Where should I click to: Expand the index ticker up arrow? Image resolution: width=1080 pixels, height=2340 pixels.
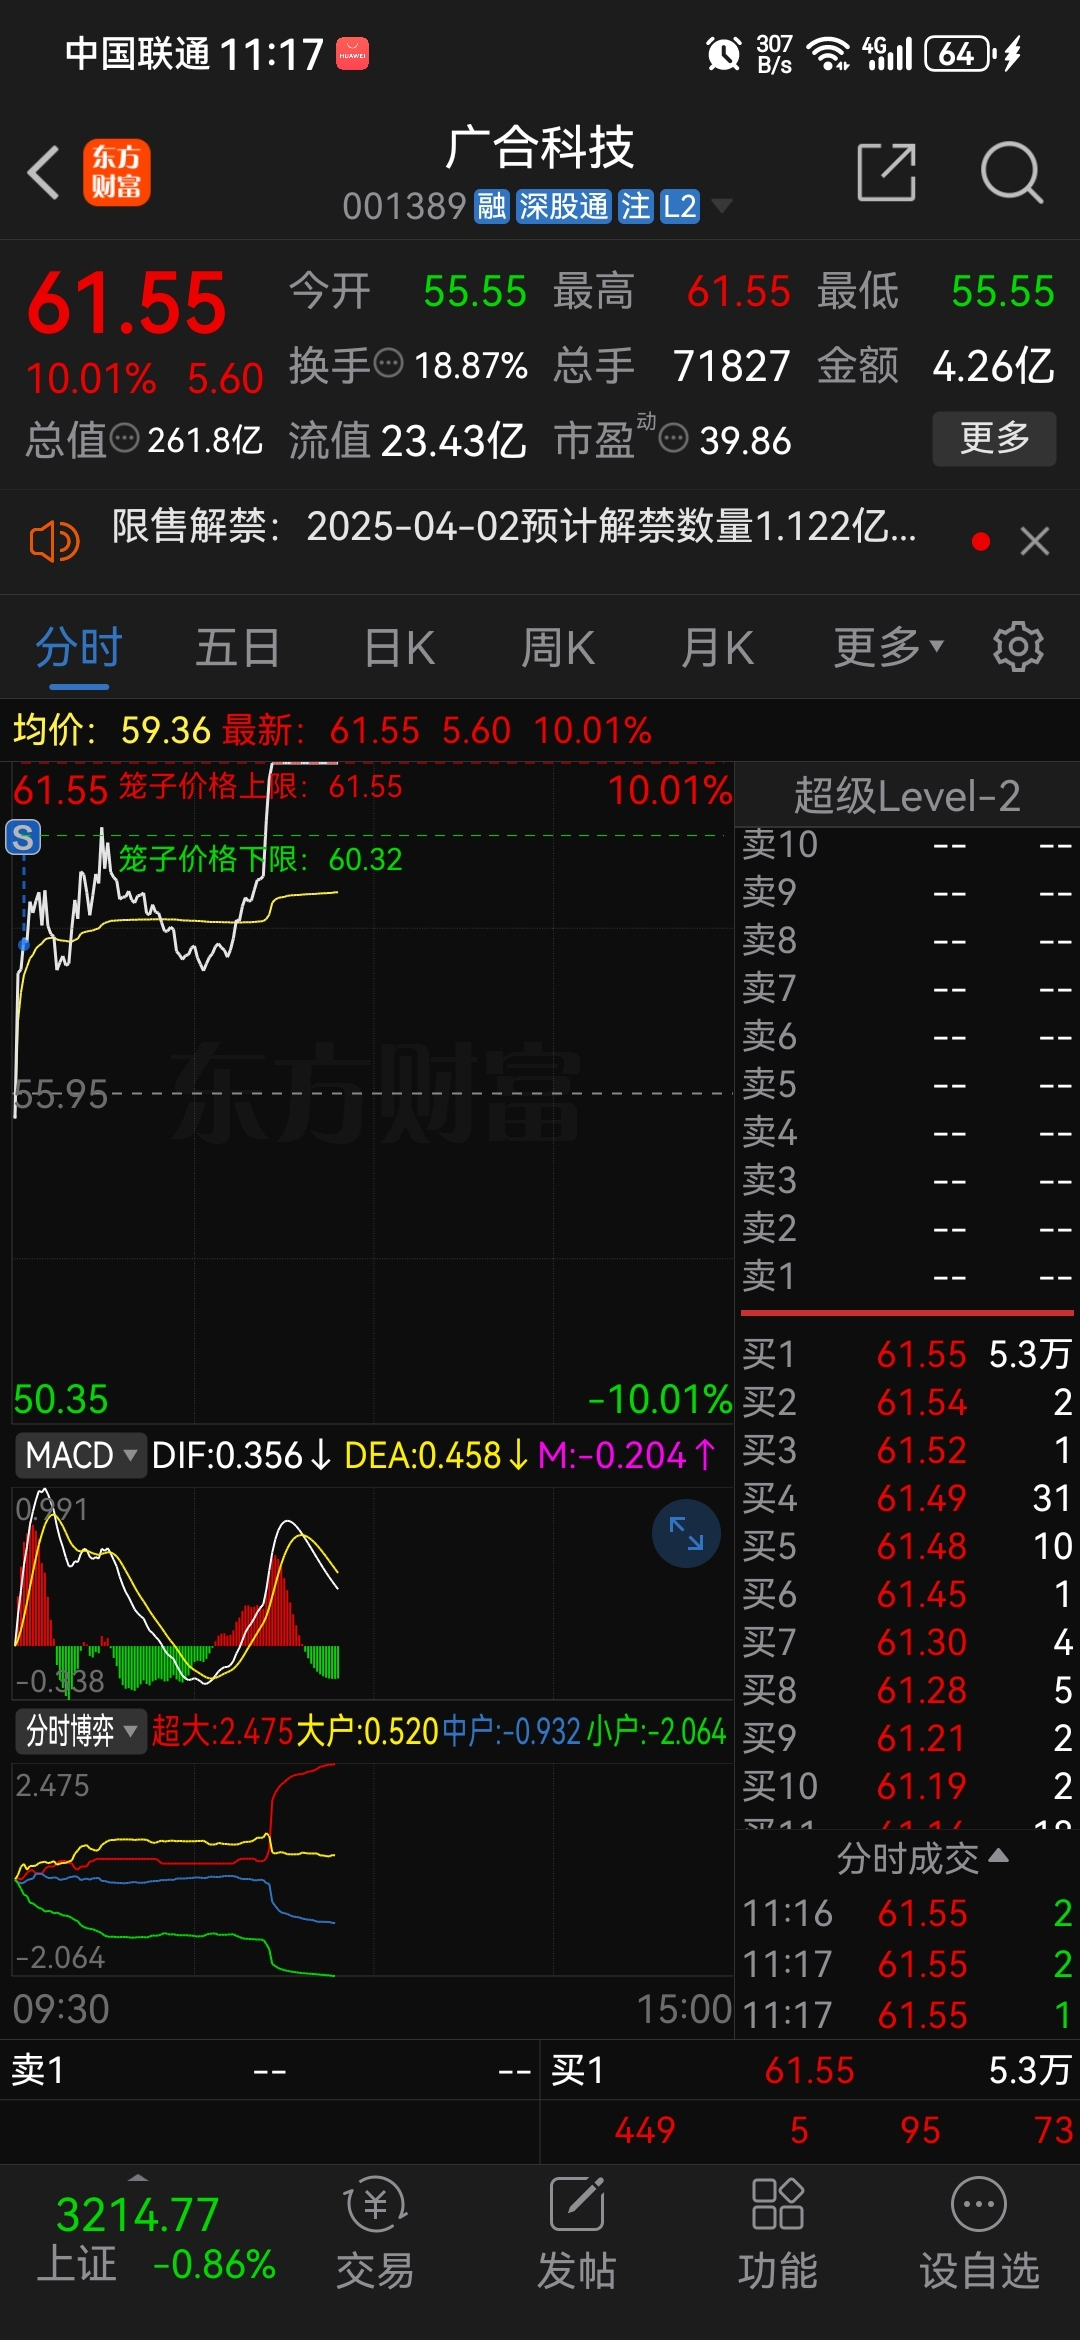[x=138, y=2177]
